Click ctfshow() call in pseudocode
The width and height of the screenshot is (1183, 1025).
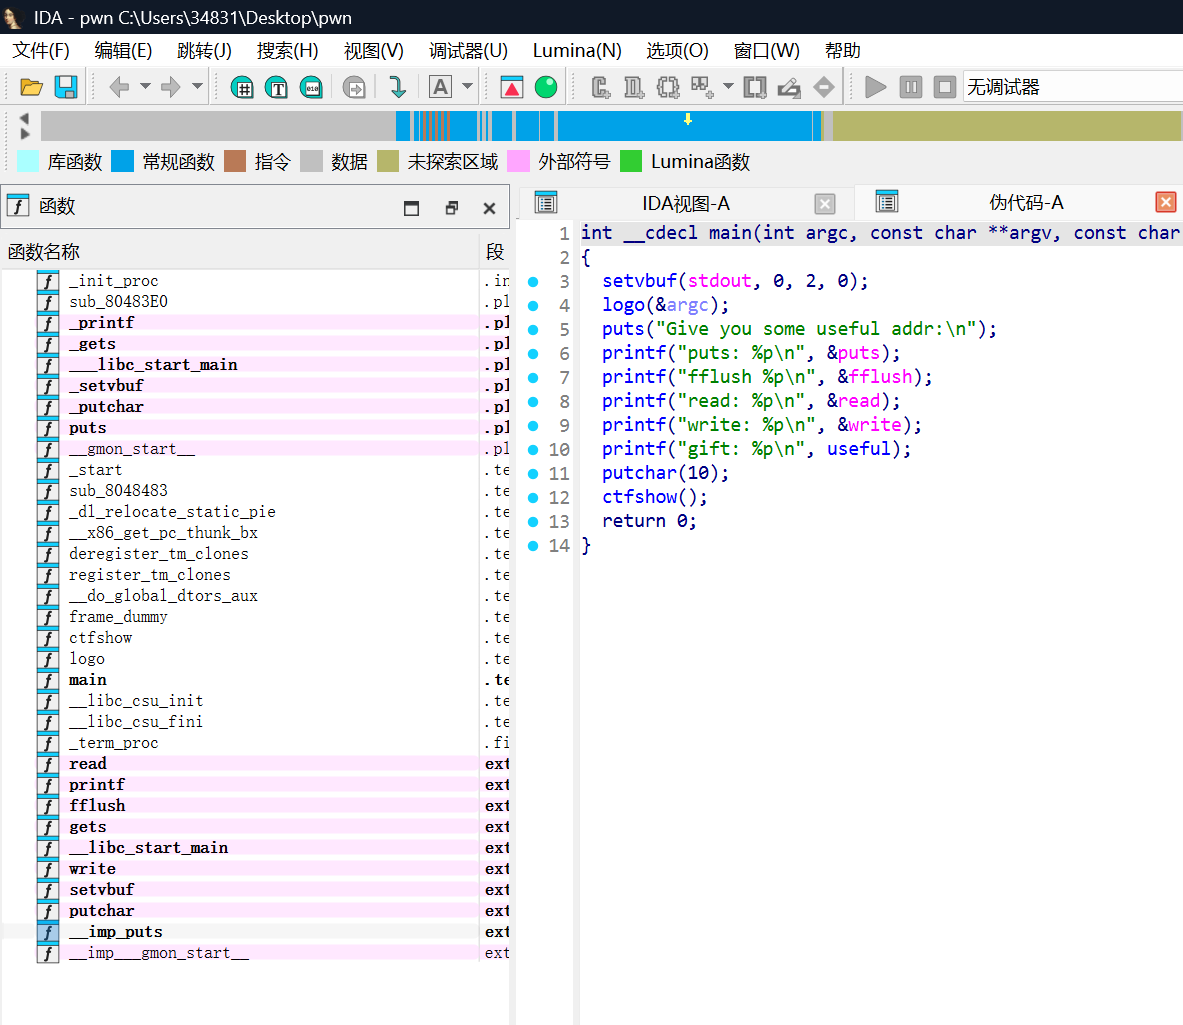[x=653, y=497]
